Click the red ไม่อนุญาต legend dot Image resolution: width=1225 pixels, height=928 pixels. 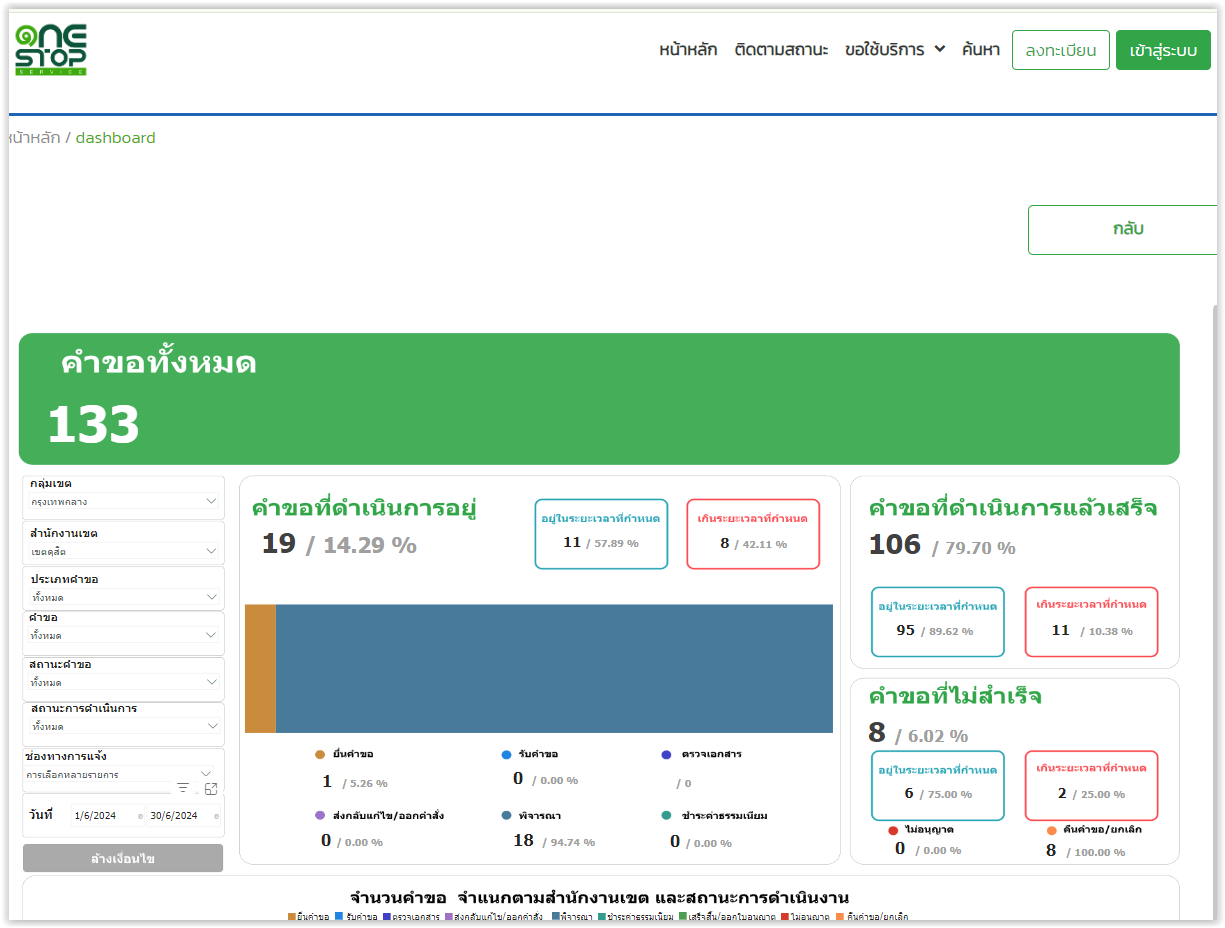coord(893,830)
